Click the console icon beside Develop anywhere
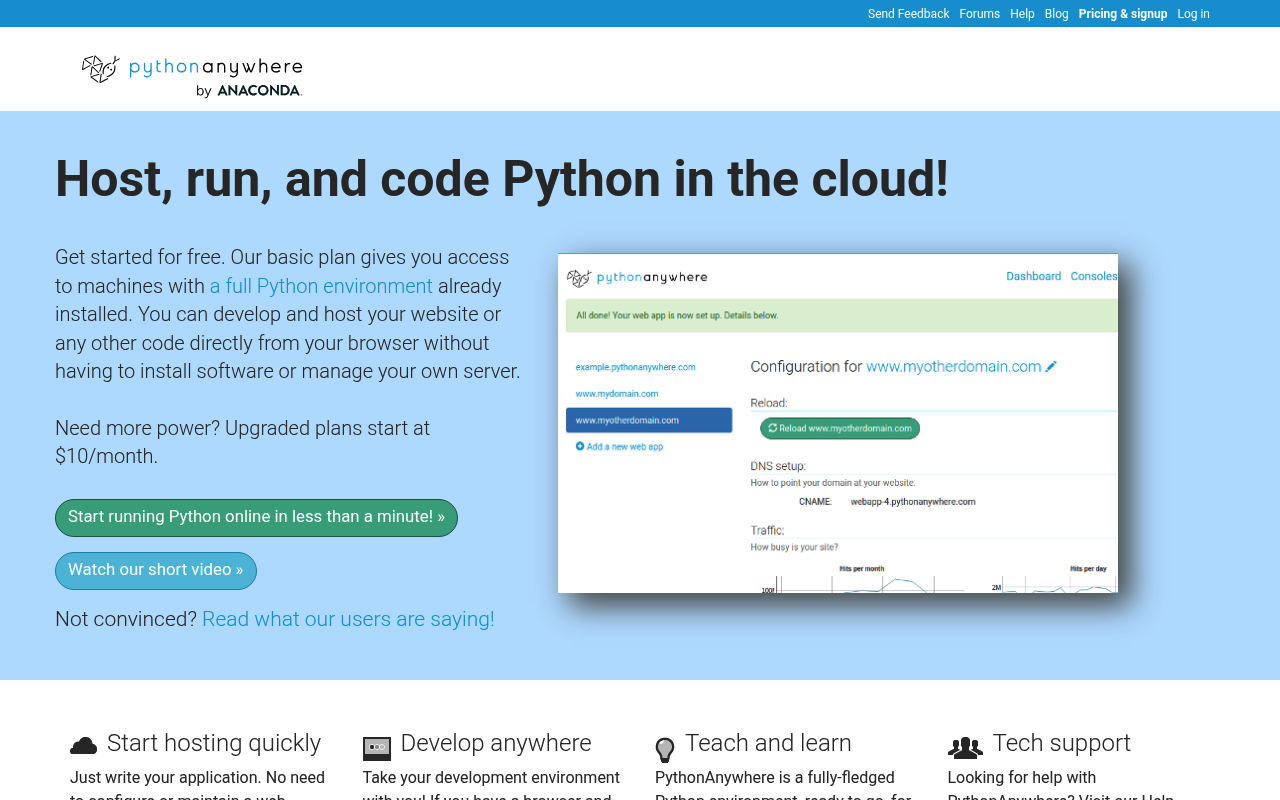The width and height of the screenshot is (1280, 800). (x=377, y=747)
